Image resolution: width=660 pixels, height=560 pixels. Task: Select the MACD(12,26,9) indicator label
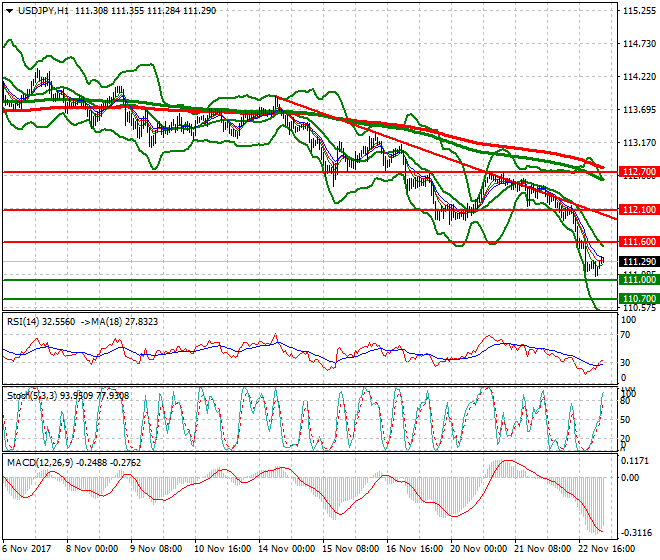click(40, 463)
